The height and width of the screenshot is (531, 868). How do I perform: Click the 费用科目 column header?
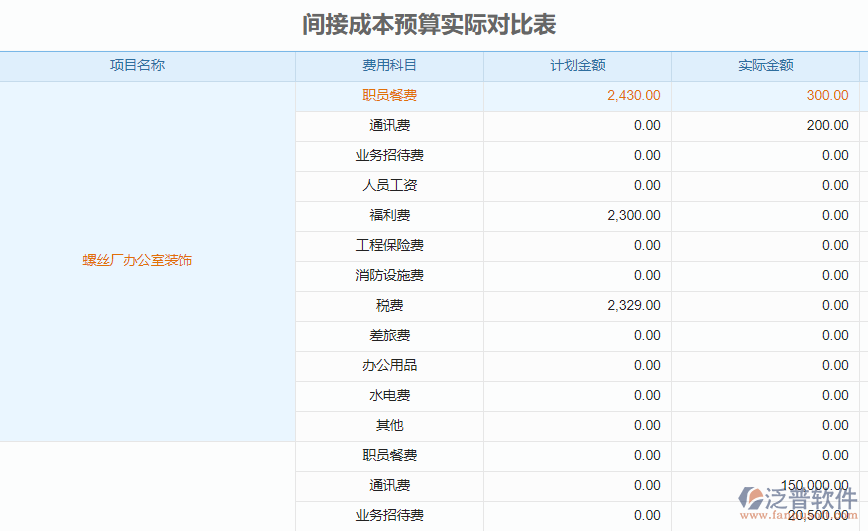coord(389,66)
